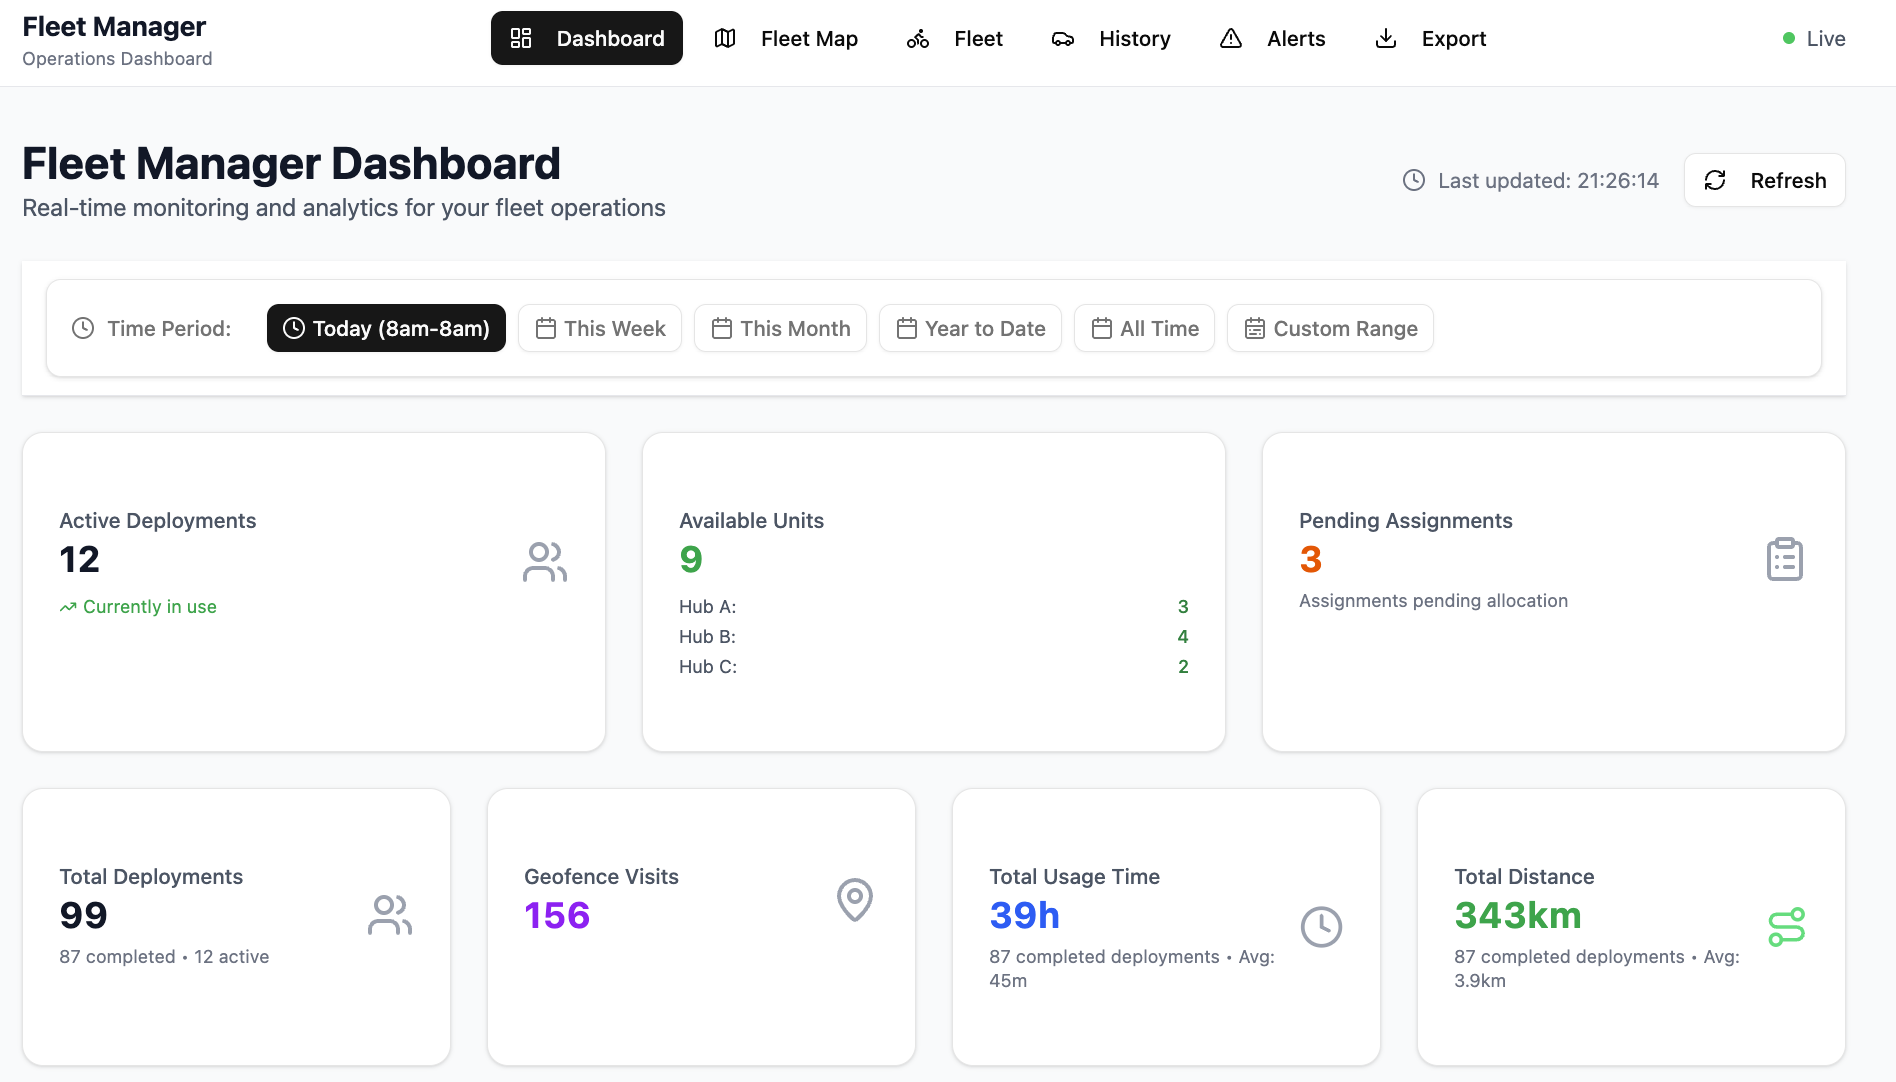This screenshot has width=1896, height=1082.
Task: Select the Dashboard grid icon
Action: click(x=521, y=37)
